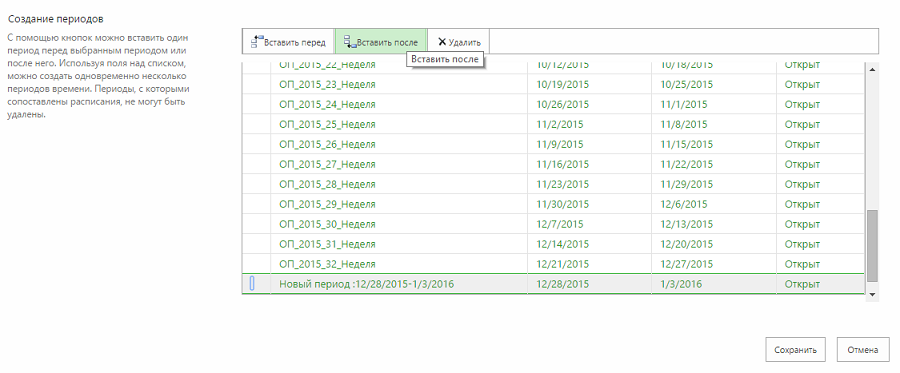The width and height of the screenshot is (900, 373).
Task: Click end date 11/29/2015
Action: (686, 184)
